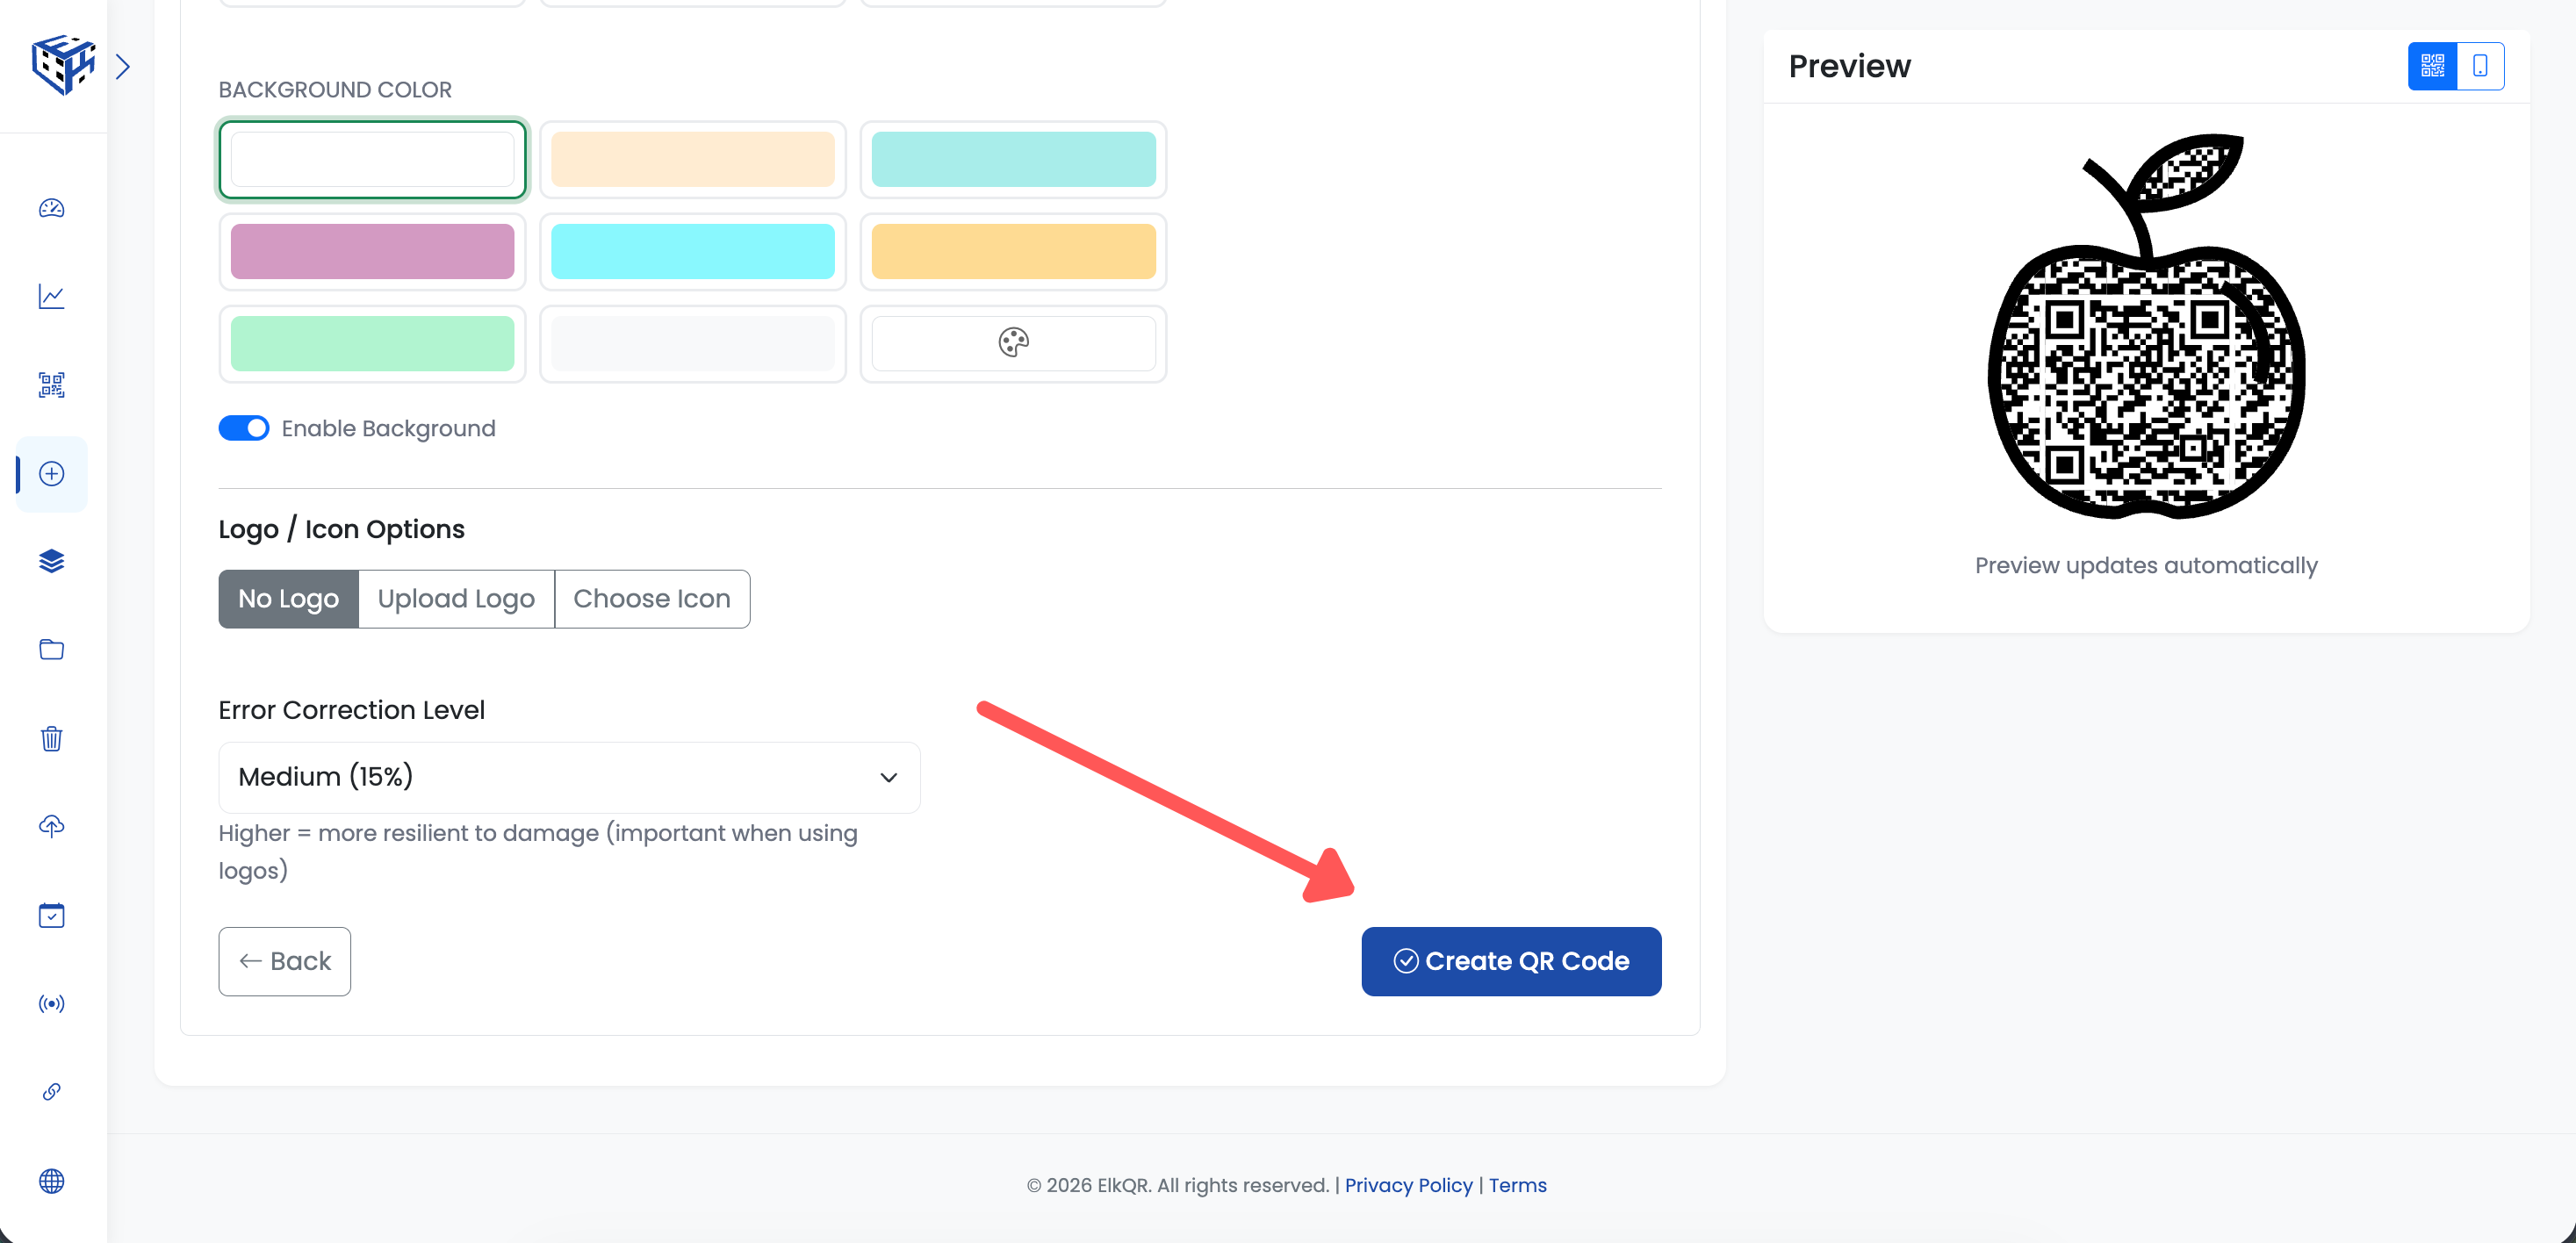
Task: Open the dynamic links icon in sidebar
Action: (51, 1091)
